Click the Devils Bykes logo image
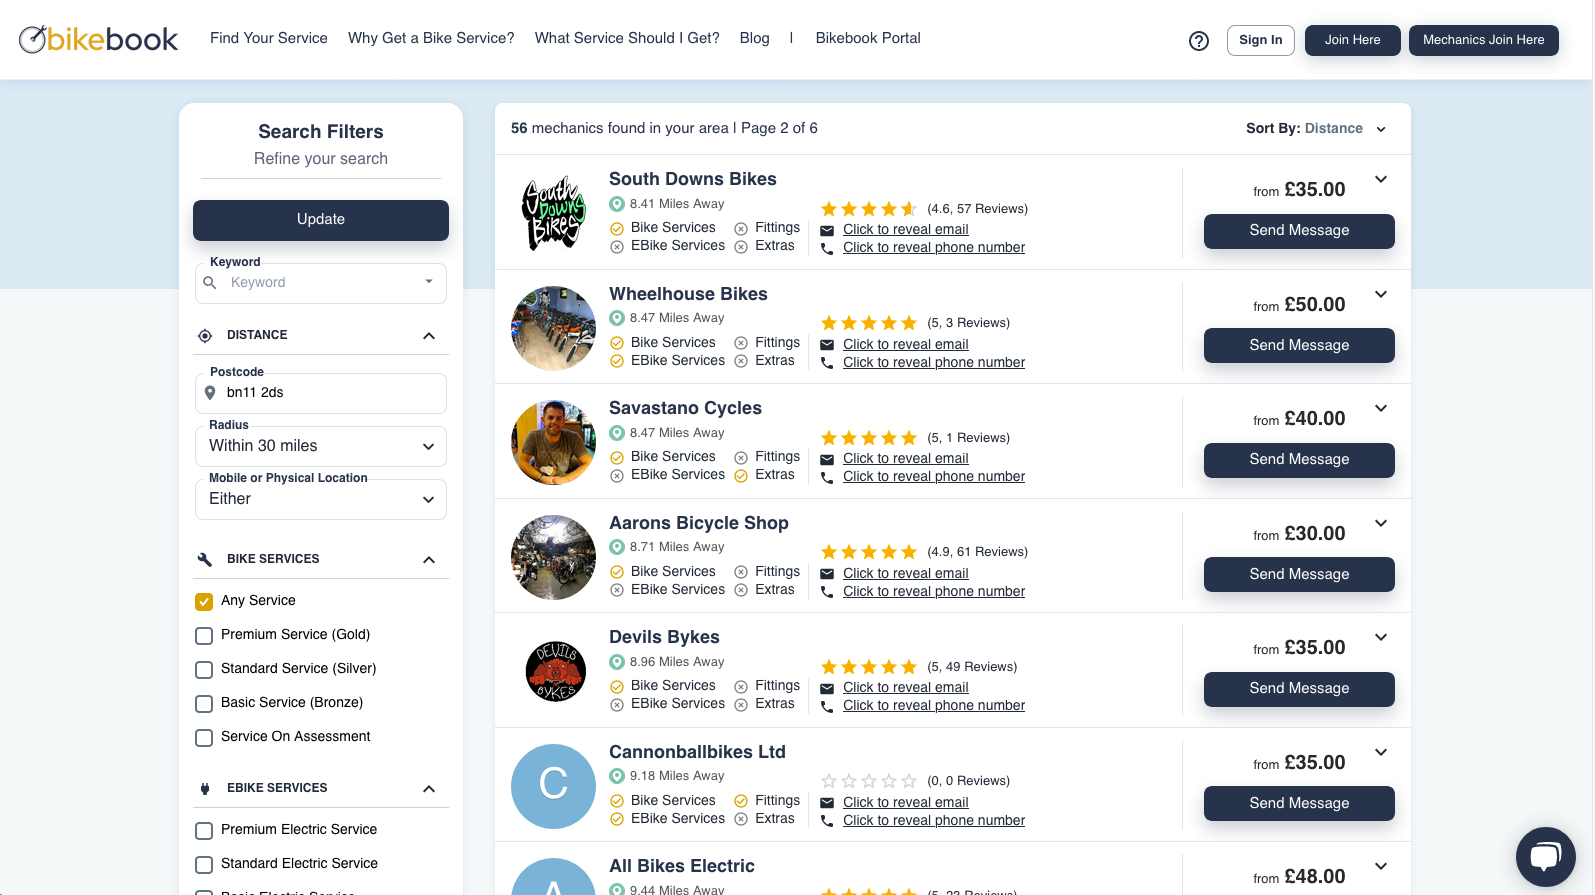Screen dimensions: 1595x895 tap(553, 671)
